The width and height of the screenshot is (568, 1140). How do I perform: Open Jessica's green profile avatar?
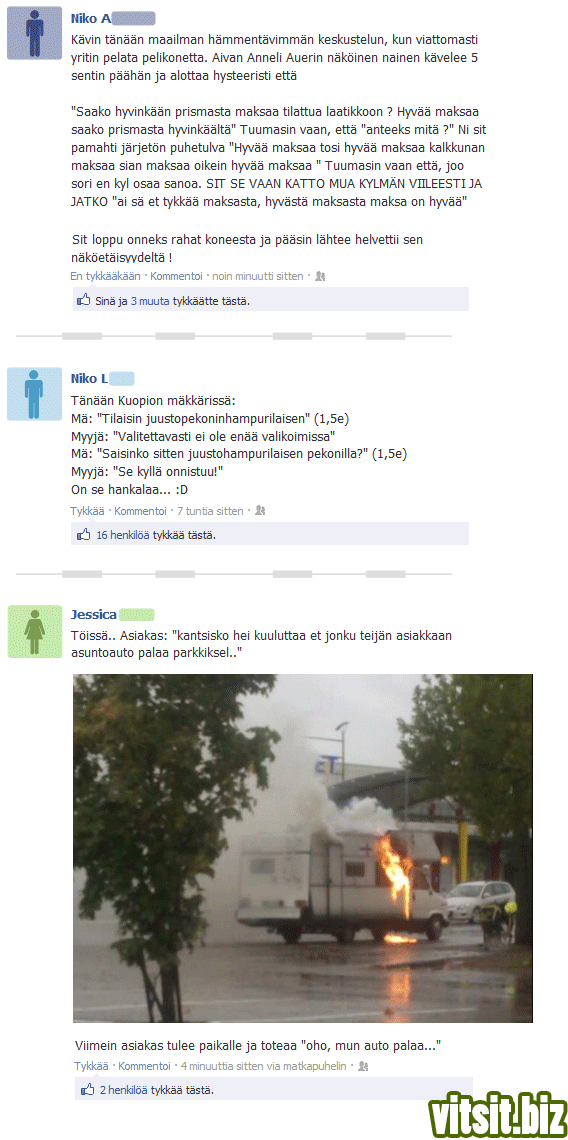[34, 631]
